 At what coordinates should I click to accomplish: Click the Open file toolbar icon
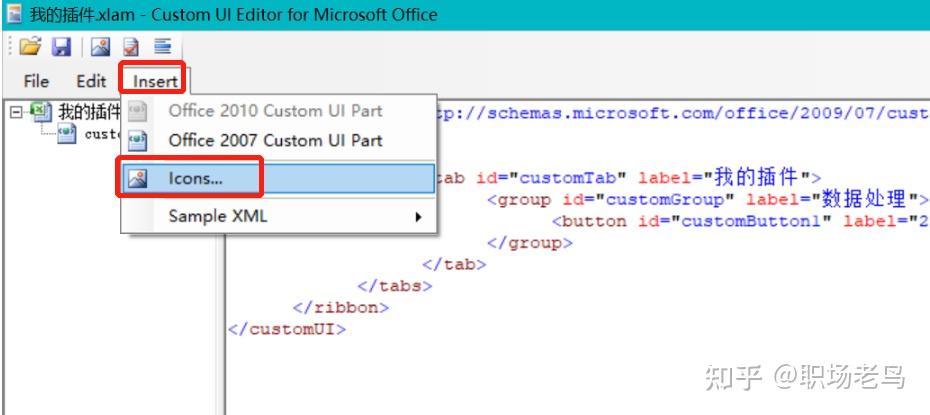pos(30,47)
